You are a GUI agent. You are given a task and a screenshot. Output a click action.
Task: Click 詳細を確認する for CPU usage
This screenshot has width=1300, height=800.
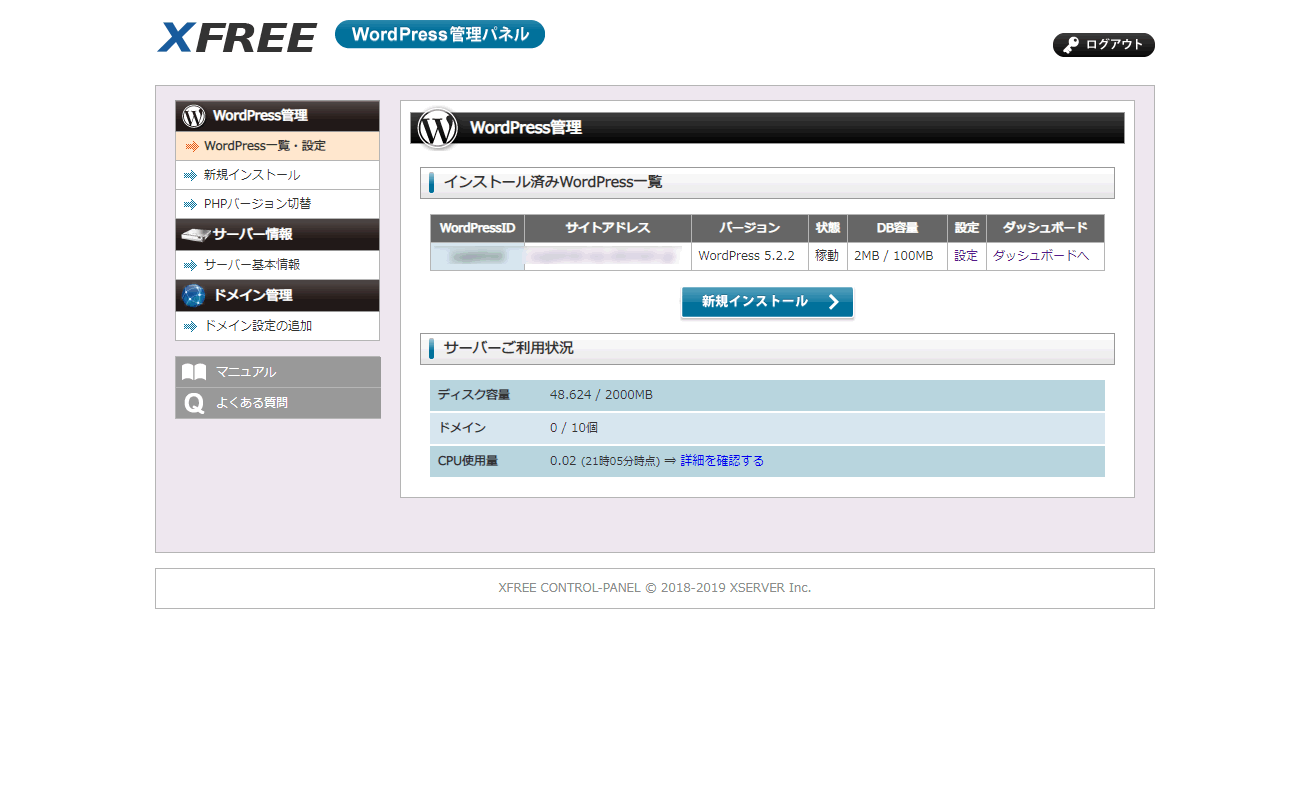(x=722, y=461)
